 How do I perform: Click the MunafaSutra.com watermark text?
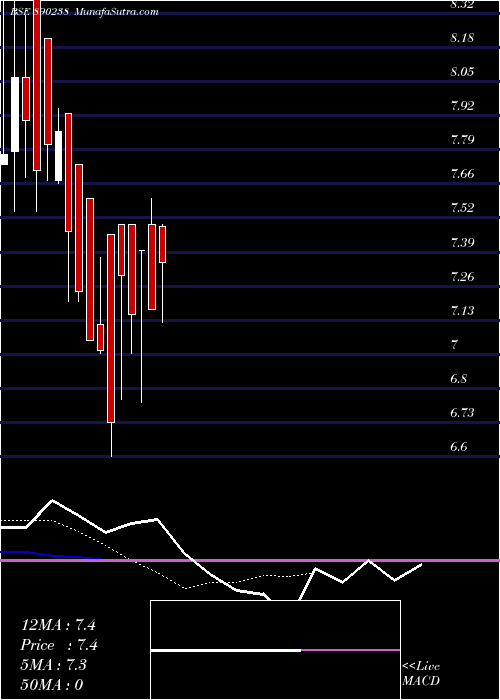click(x=117, y=12)
